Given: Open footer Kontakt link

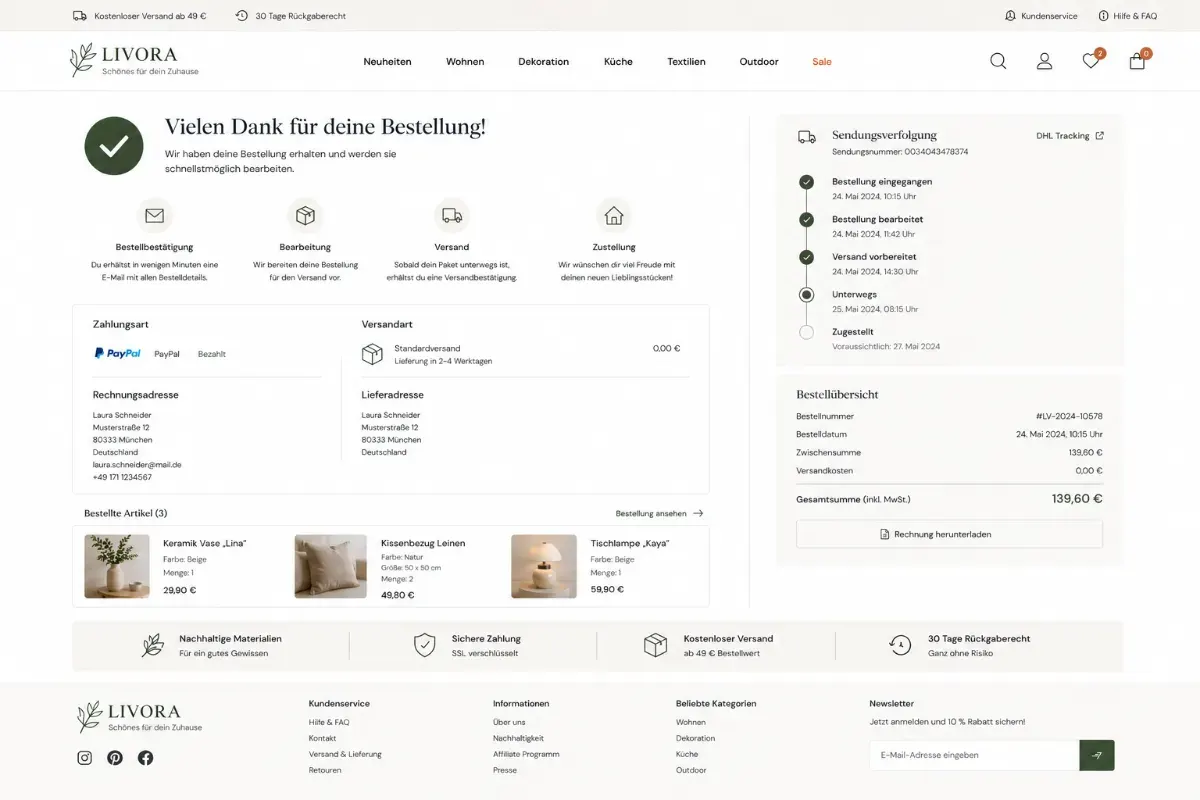Looking at the screenshot, I should coord(322,738).
